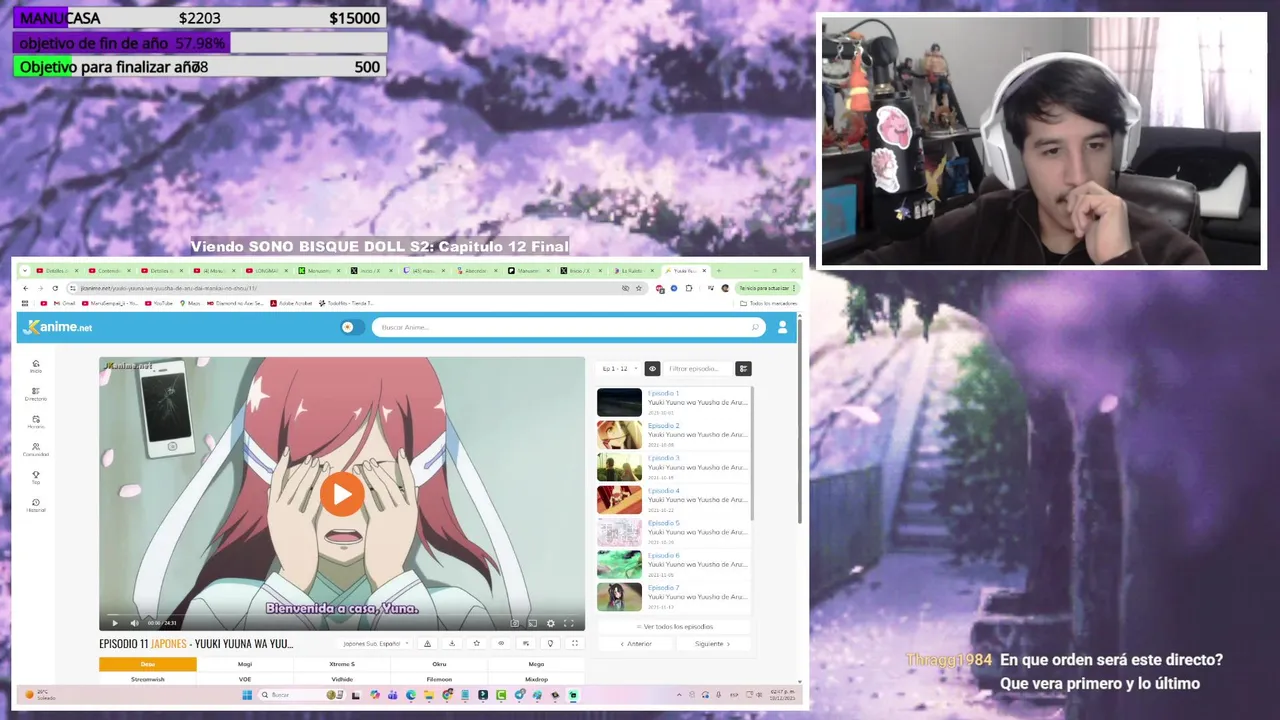Viewport: 1280px width, 720px height.
Task: Toggle the eye icon beside episode range
Action: coord(652,369)
